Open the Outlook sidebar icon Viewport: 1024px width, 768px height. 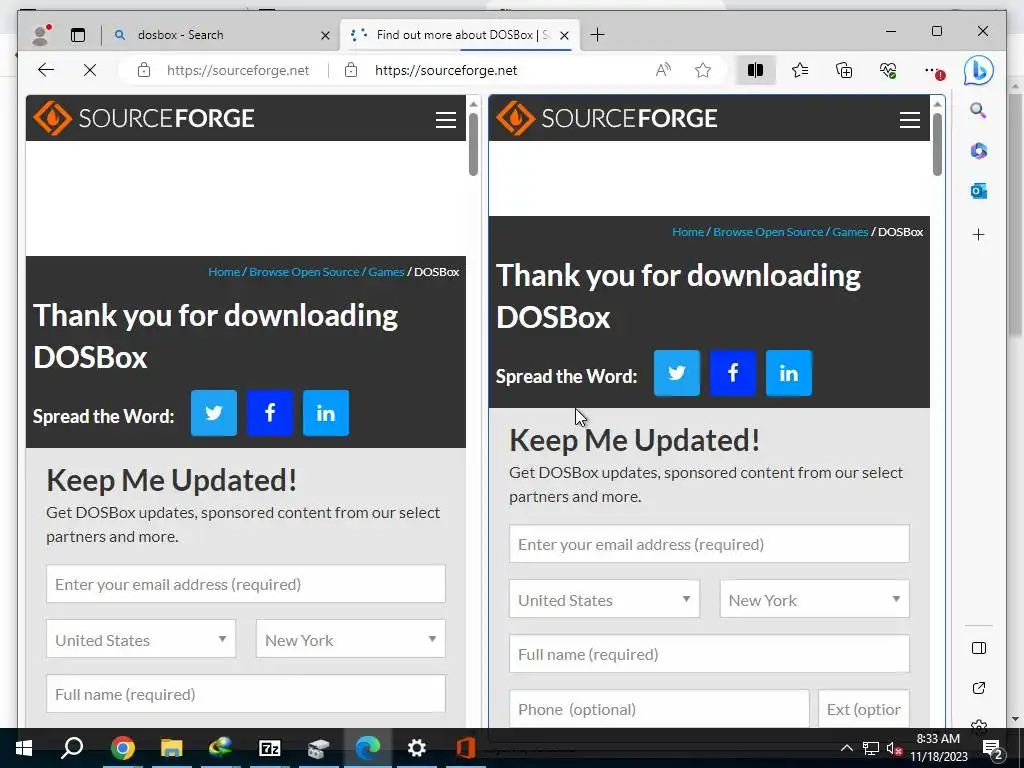(978, 191)
